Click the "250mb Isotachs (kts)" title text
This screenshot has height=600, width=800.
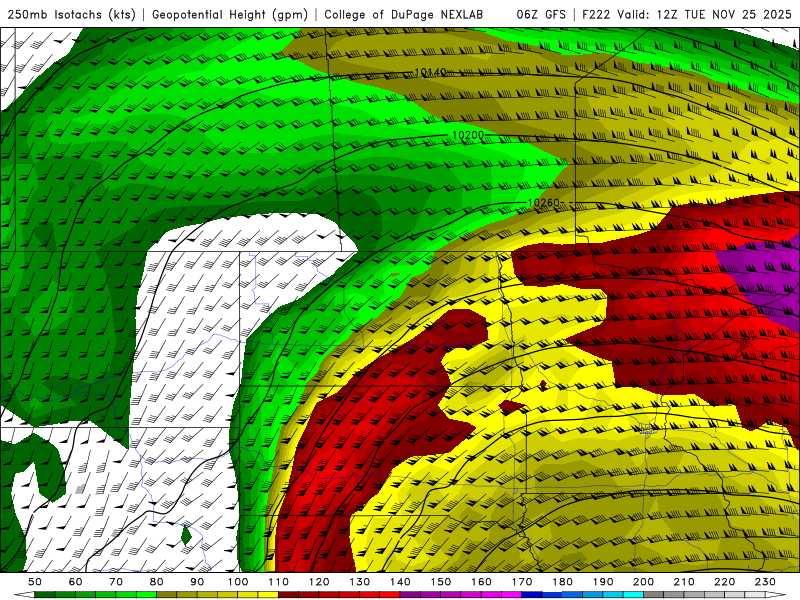pos(72,14)
